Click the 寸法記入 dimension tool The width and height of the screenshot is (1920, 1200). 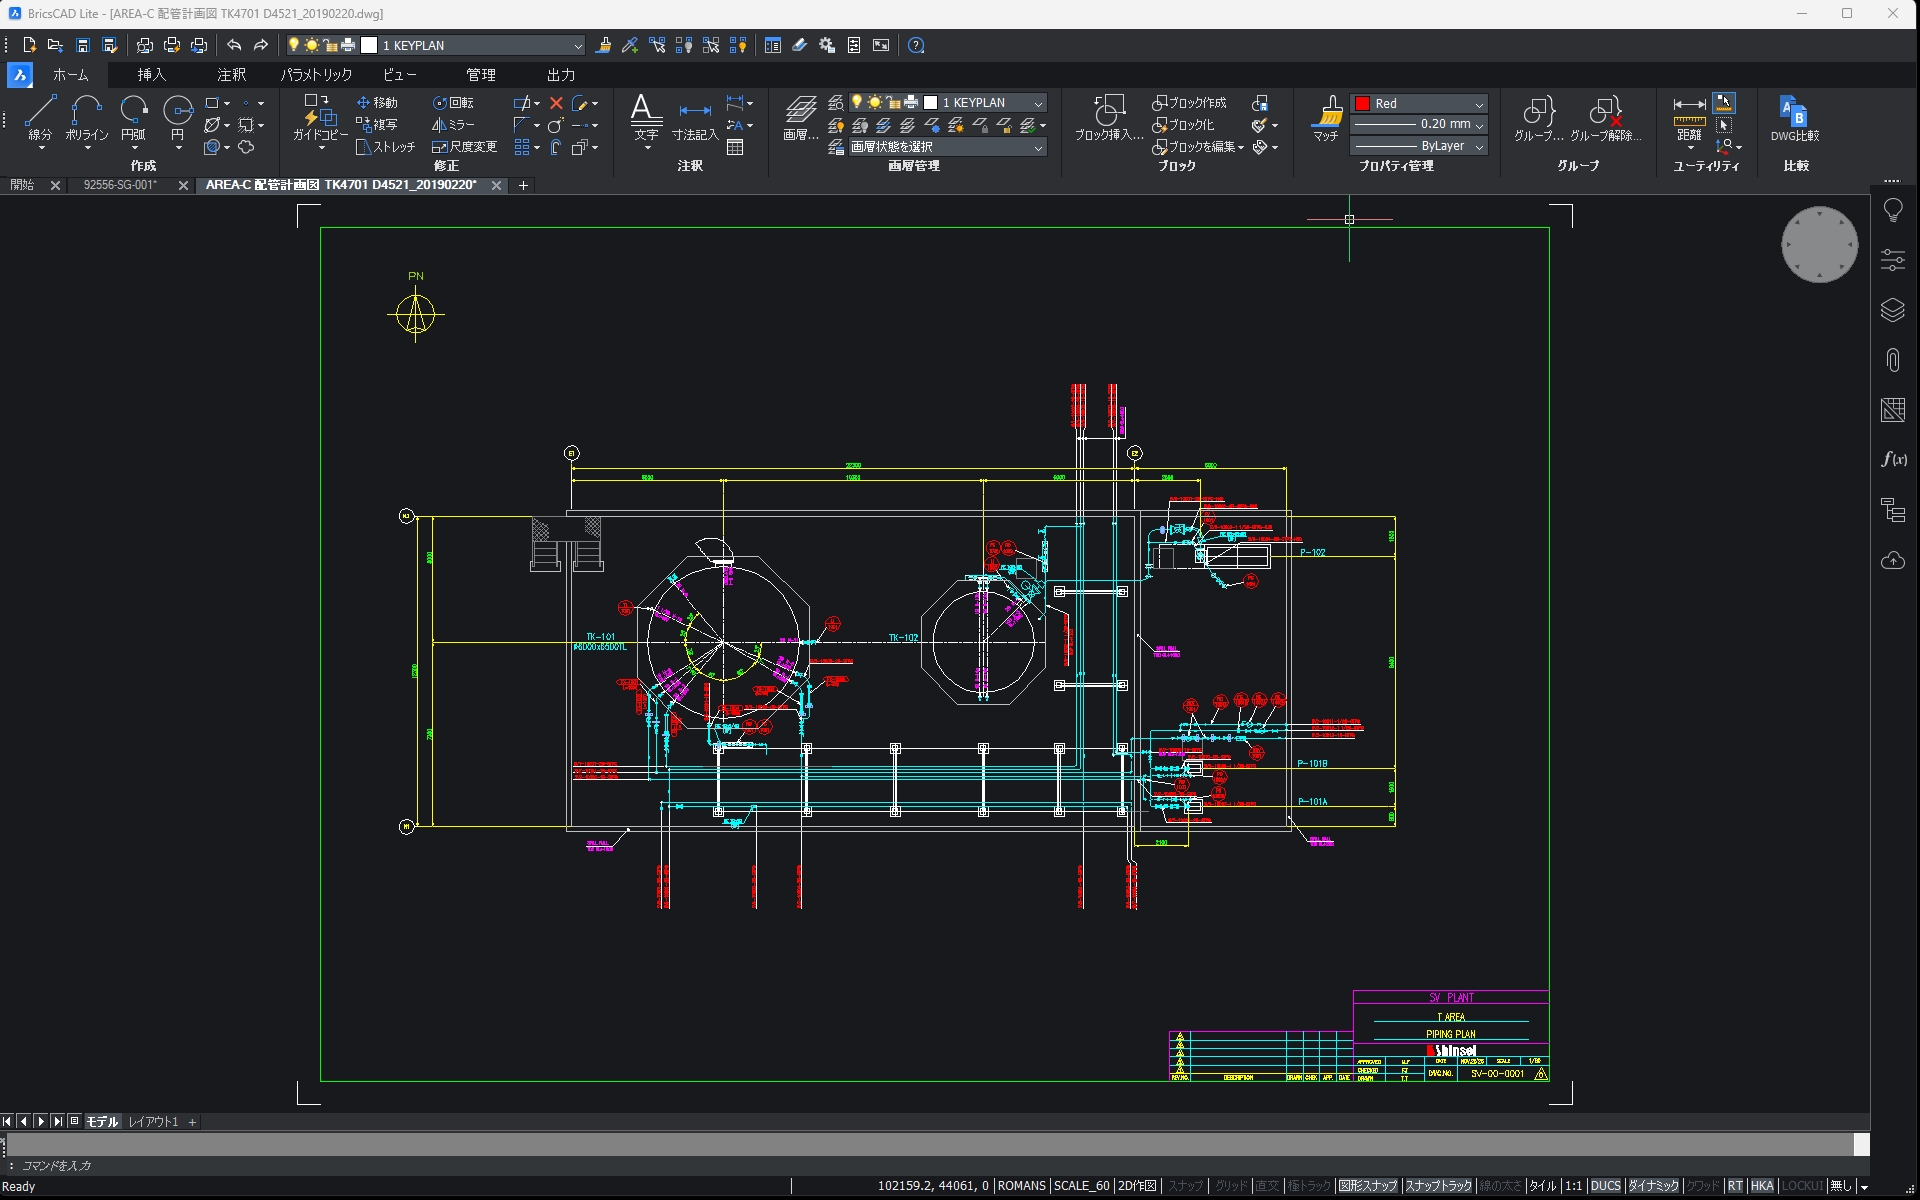pos(694,118)
